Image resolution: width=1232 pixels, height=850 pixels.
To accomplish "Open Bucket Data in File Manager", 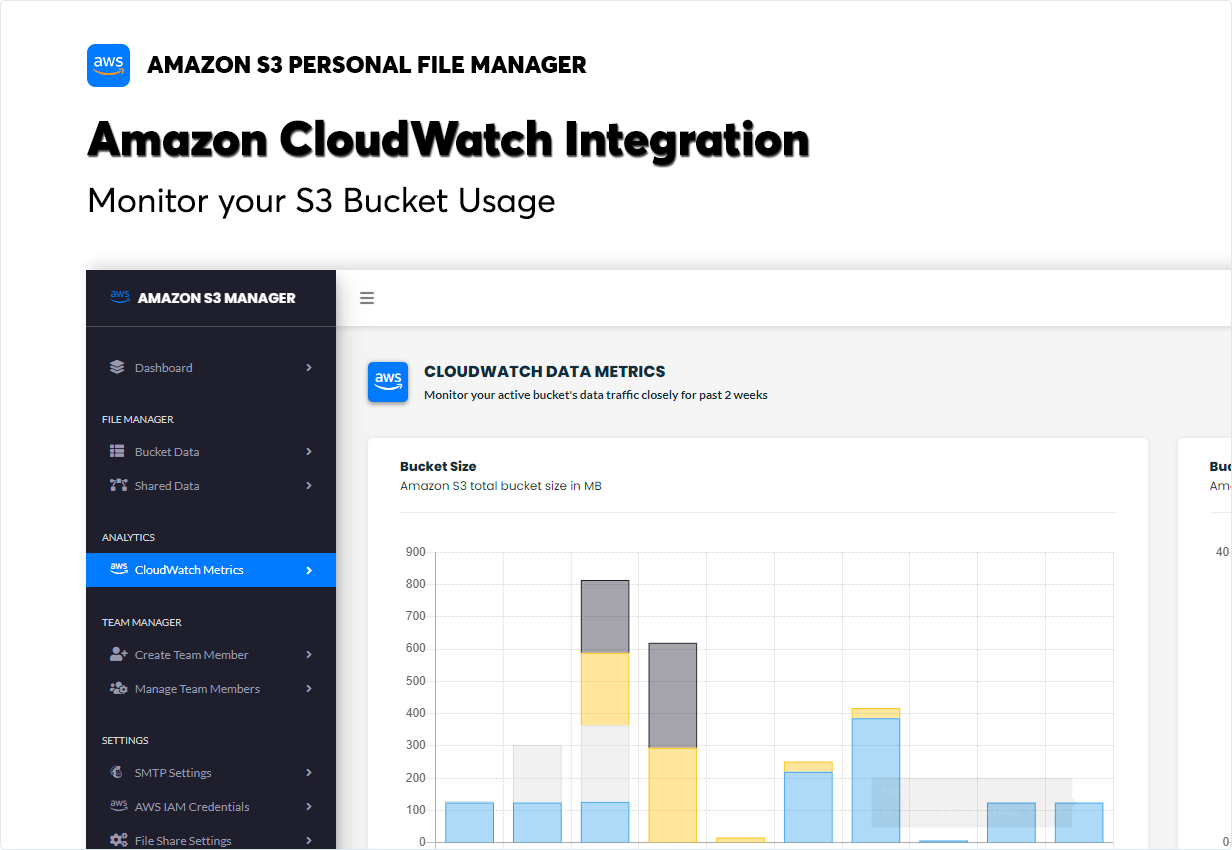I will (x=211, y=452).
